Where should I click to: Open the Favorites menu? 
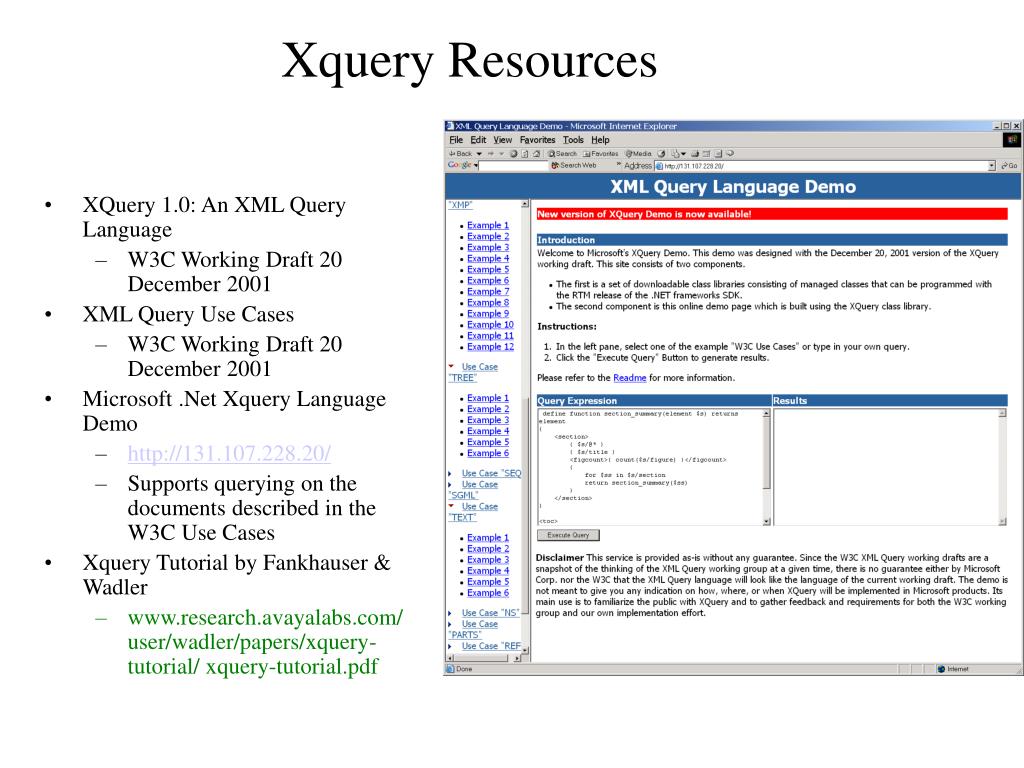537,140
